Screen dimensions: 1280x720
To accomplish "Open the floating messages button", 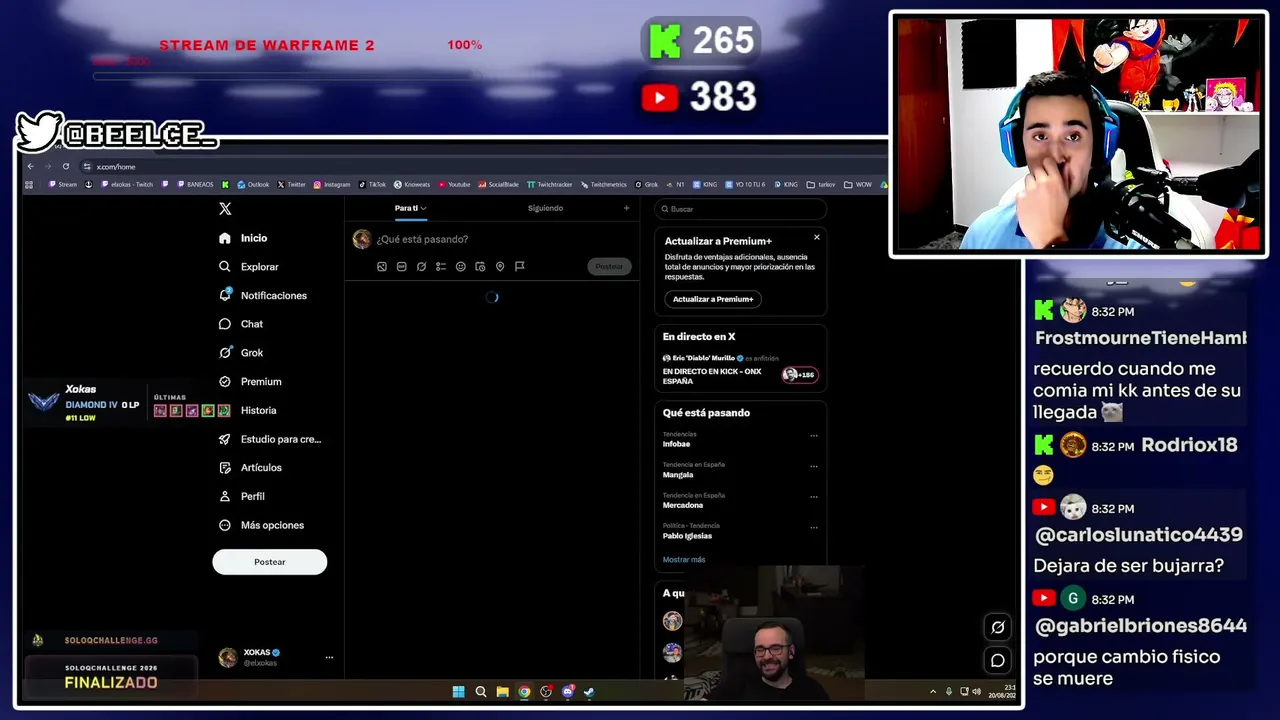I will pyautogui.click(x=997, y=660).
